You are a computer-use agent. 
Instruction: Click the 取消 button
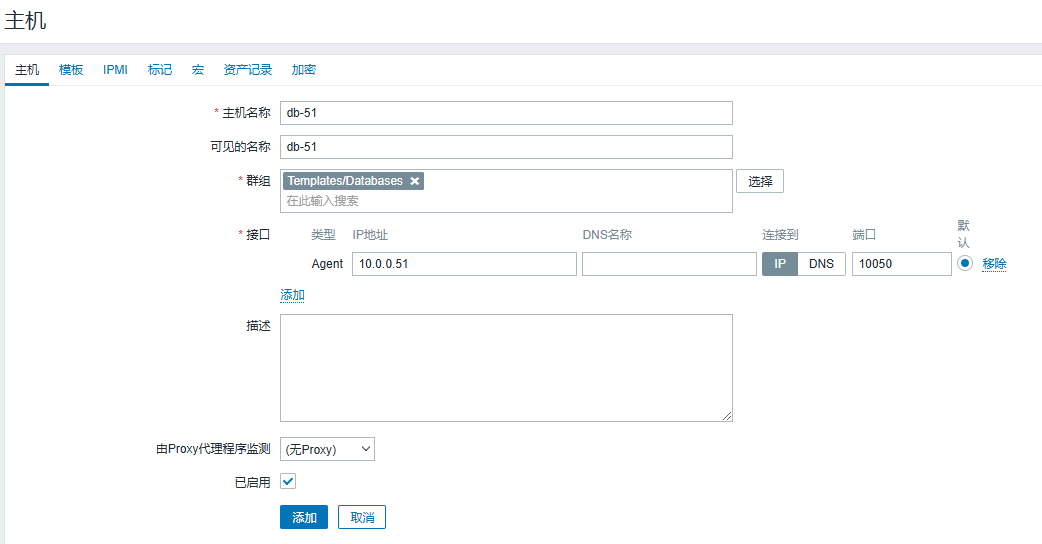click(362, 517)
